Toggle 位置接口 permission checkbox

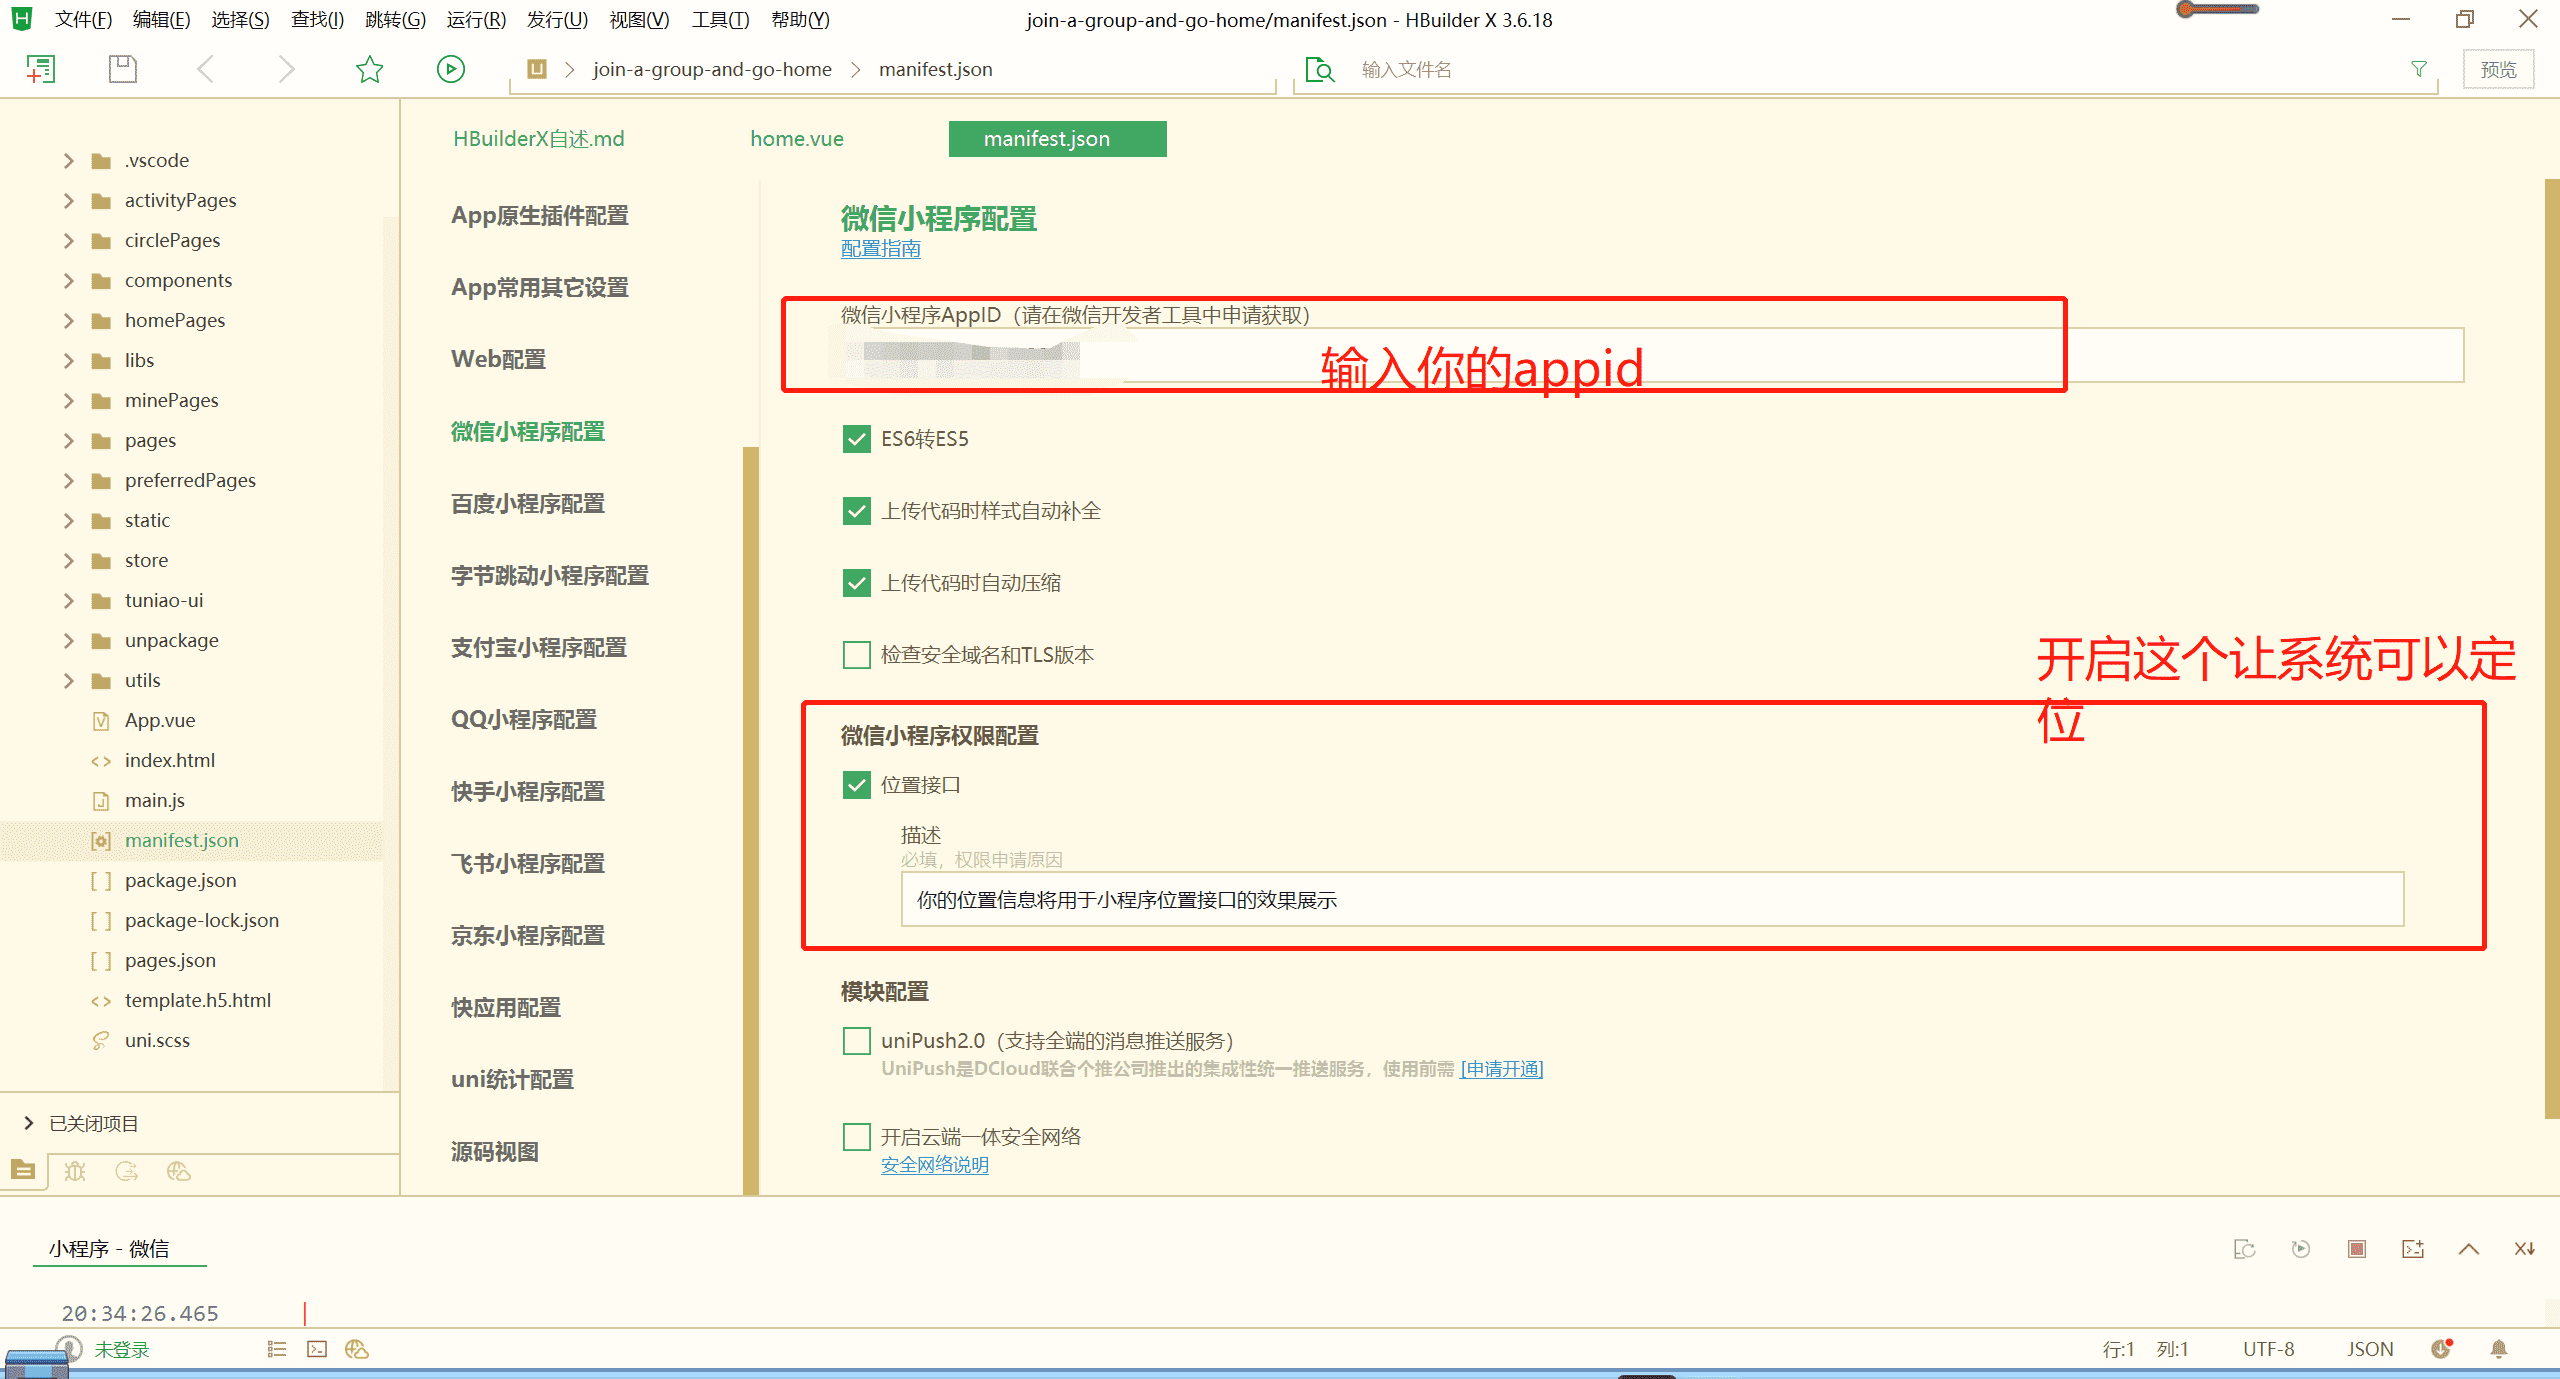click(x=857, y=785)
